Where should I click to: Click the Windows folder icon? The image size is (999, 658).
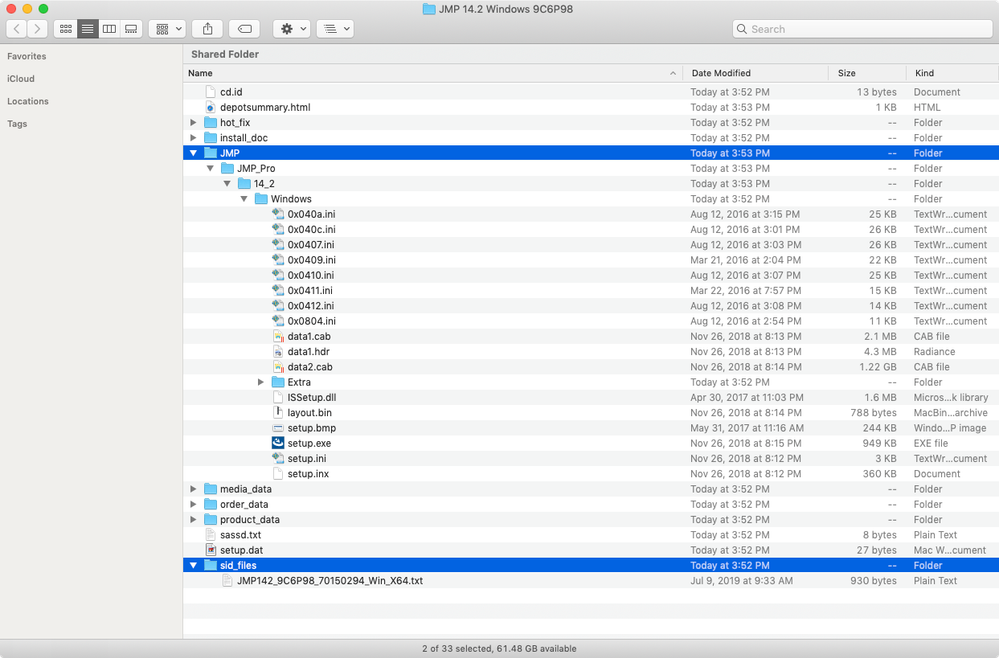261,199
